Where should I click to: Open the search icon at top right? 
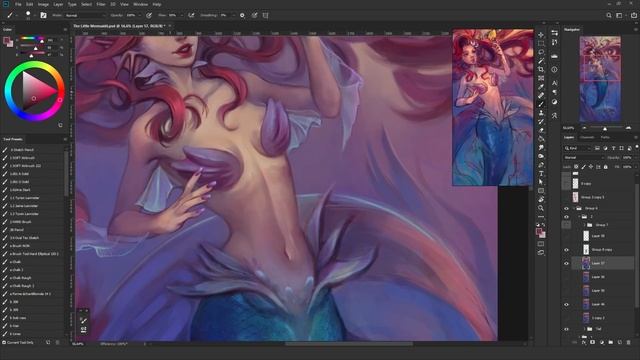[x=609, y=15]
